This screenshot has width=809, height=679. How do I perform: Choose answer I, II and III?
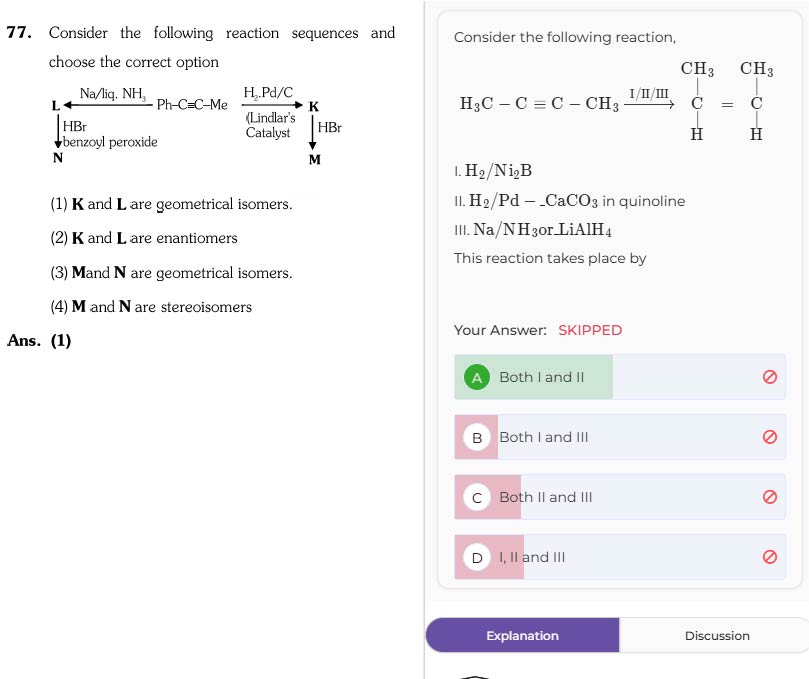click(x=620, y=557)
